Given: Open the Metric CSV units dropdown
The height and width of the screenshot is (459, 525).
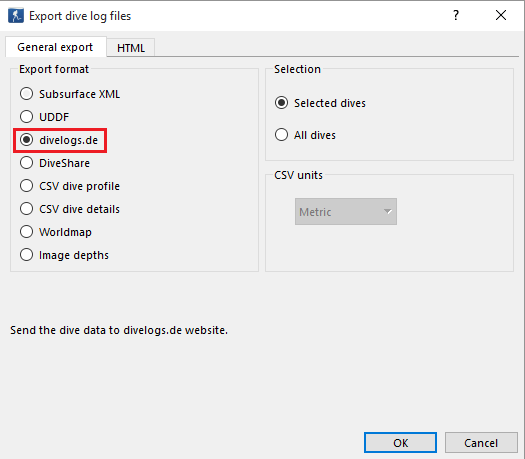Looking at the screenshot, I should 346,212.
